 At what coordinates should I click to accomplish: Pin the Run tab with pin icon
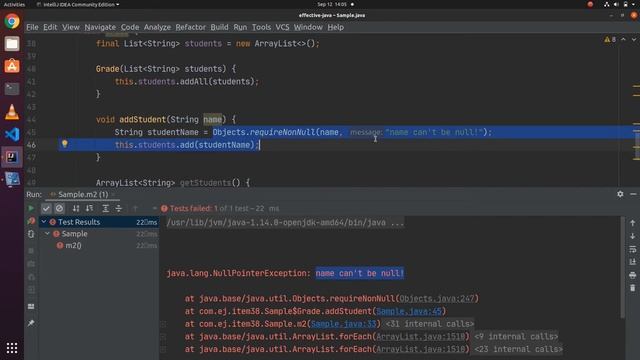click(x=31, y=323)
